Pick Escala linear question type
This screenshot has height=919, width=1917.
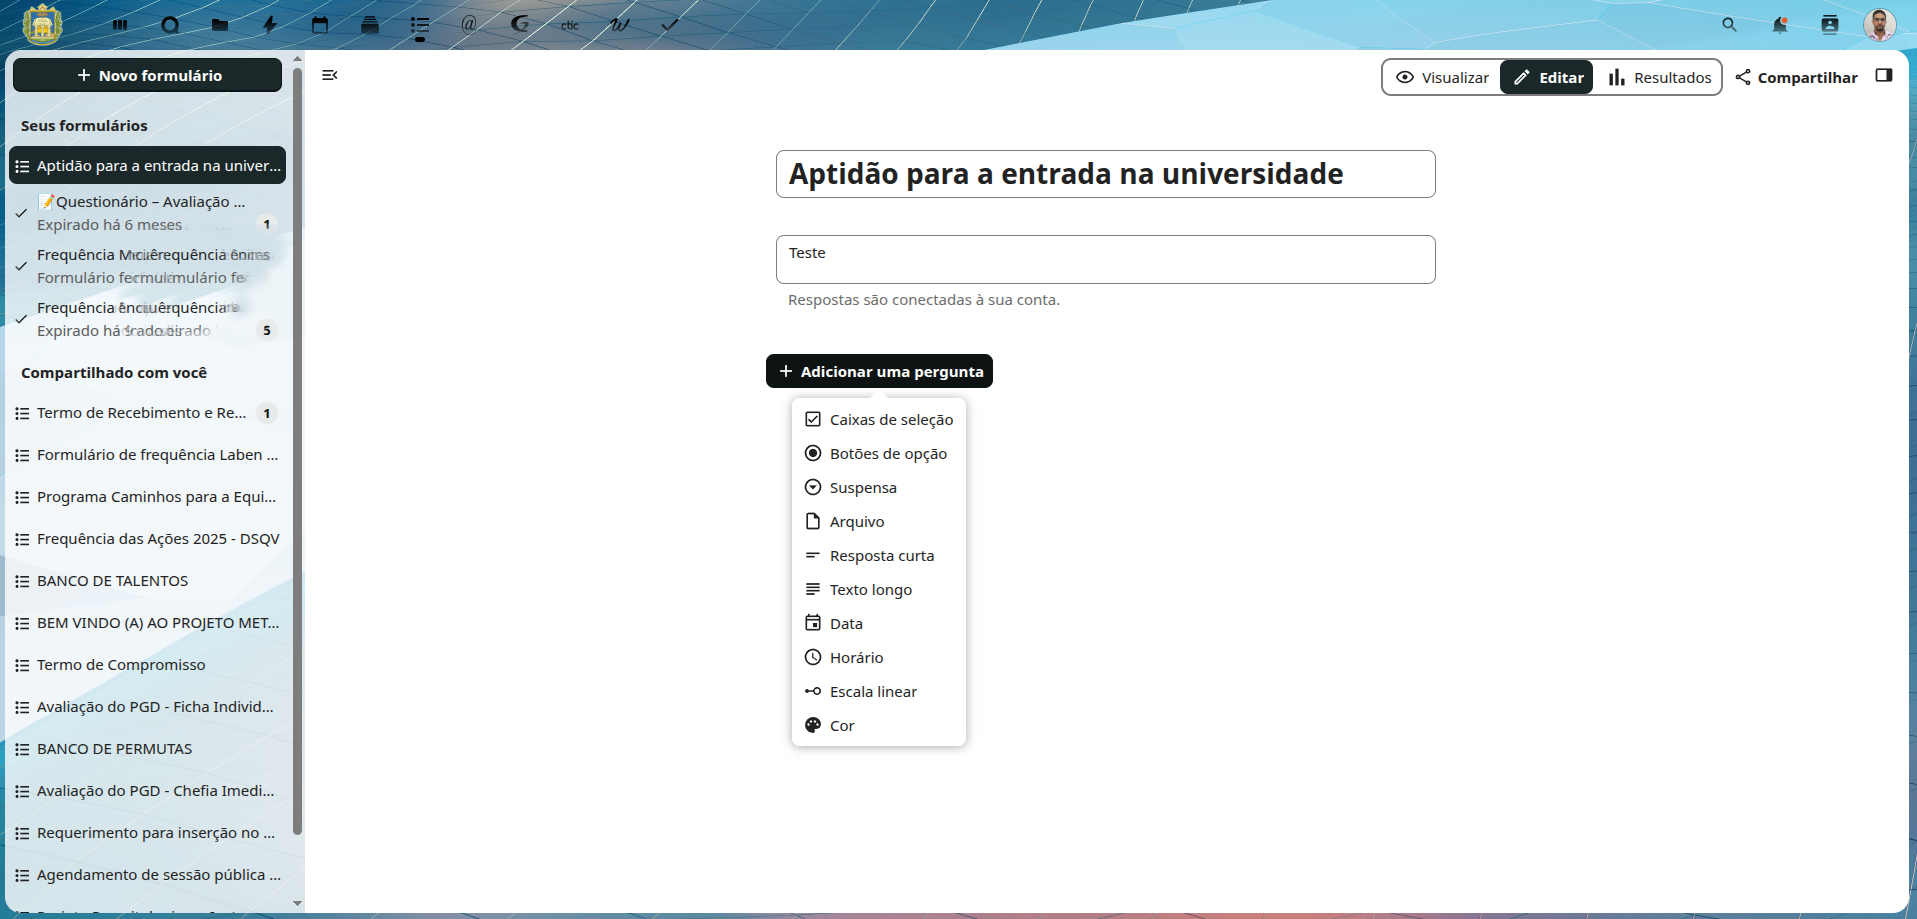(x=872, y=692)
